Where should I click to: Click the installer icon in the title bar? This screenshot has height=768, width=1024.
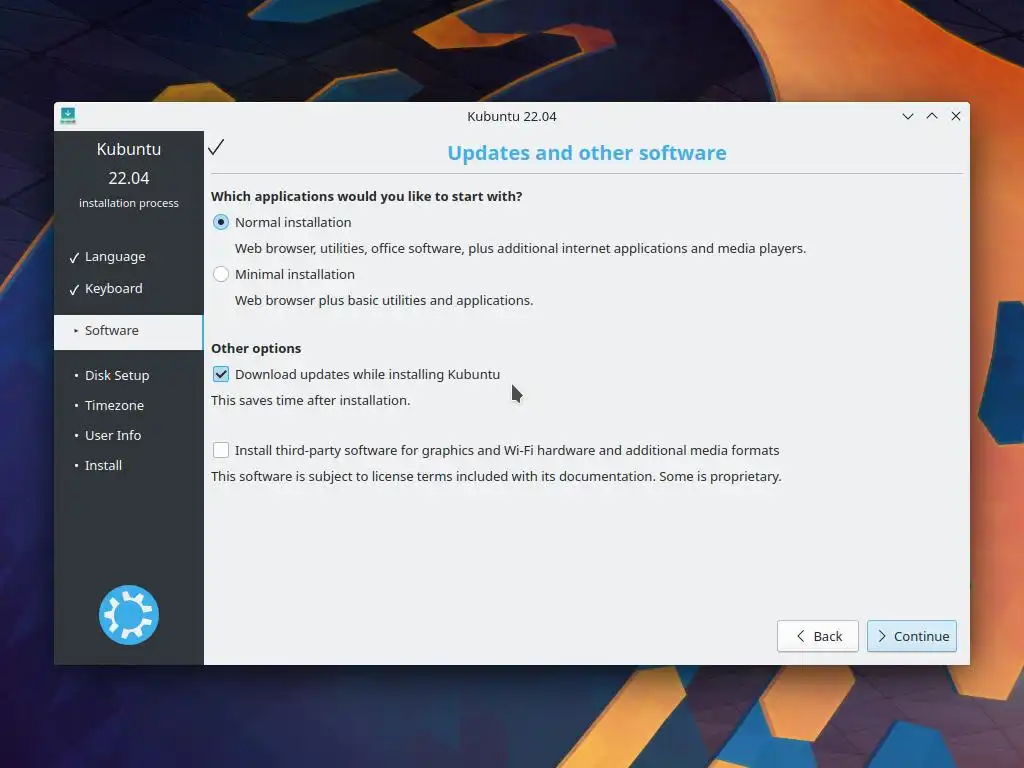coord(68,116)
